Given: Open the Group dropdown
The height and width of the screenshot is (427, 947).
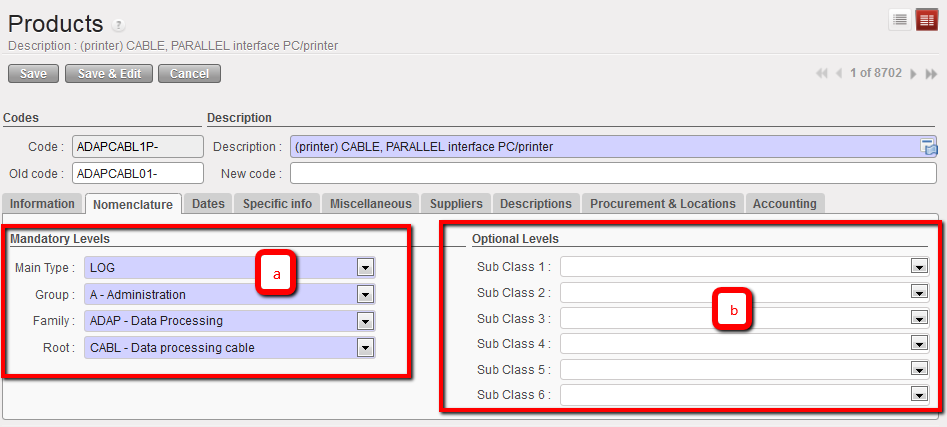Looking at the screenshot, I should (x=365, y=295).
